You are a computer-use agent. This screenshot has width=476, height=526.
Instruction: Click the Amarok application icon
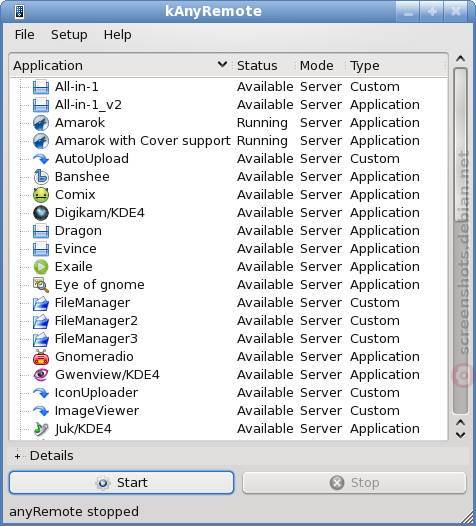click(41, 123)
